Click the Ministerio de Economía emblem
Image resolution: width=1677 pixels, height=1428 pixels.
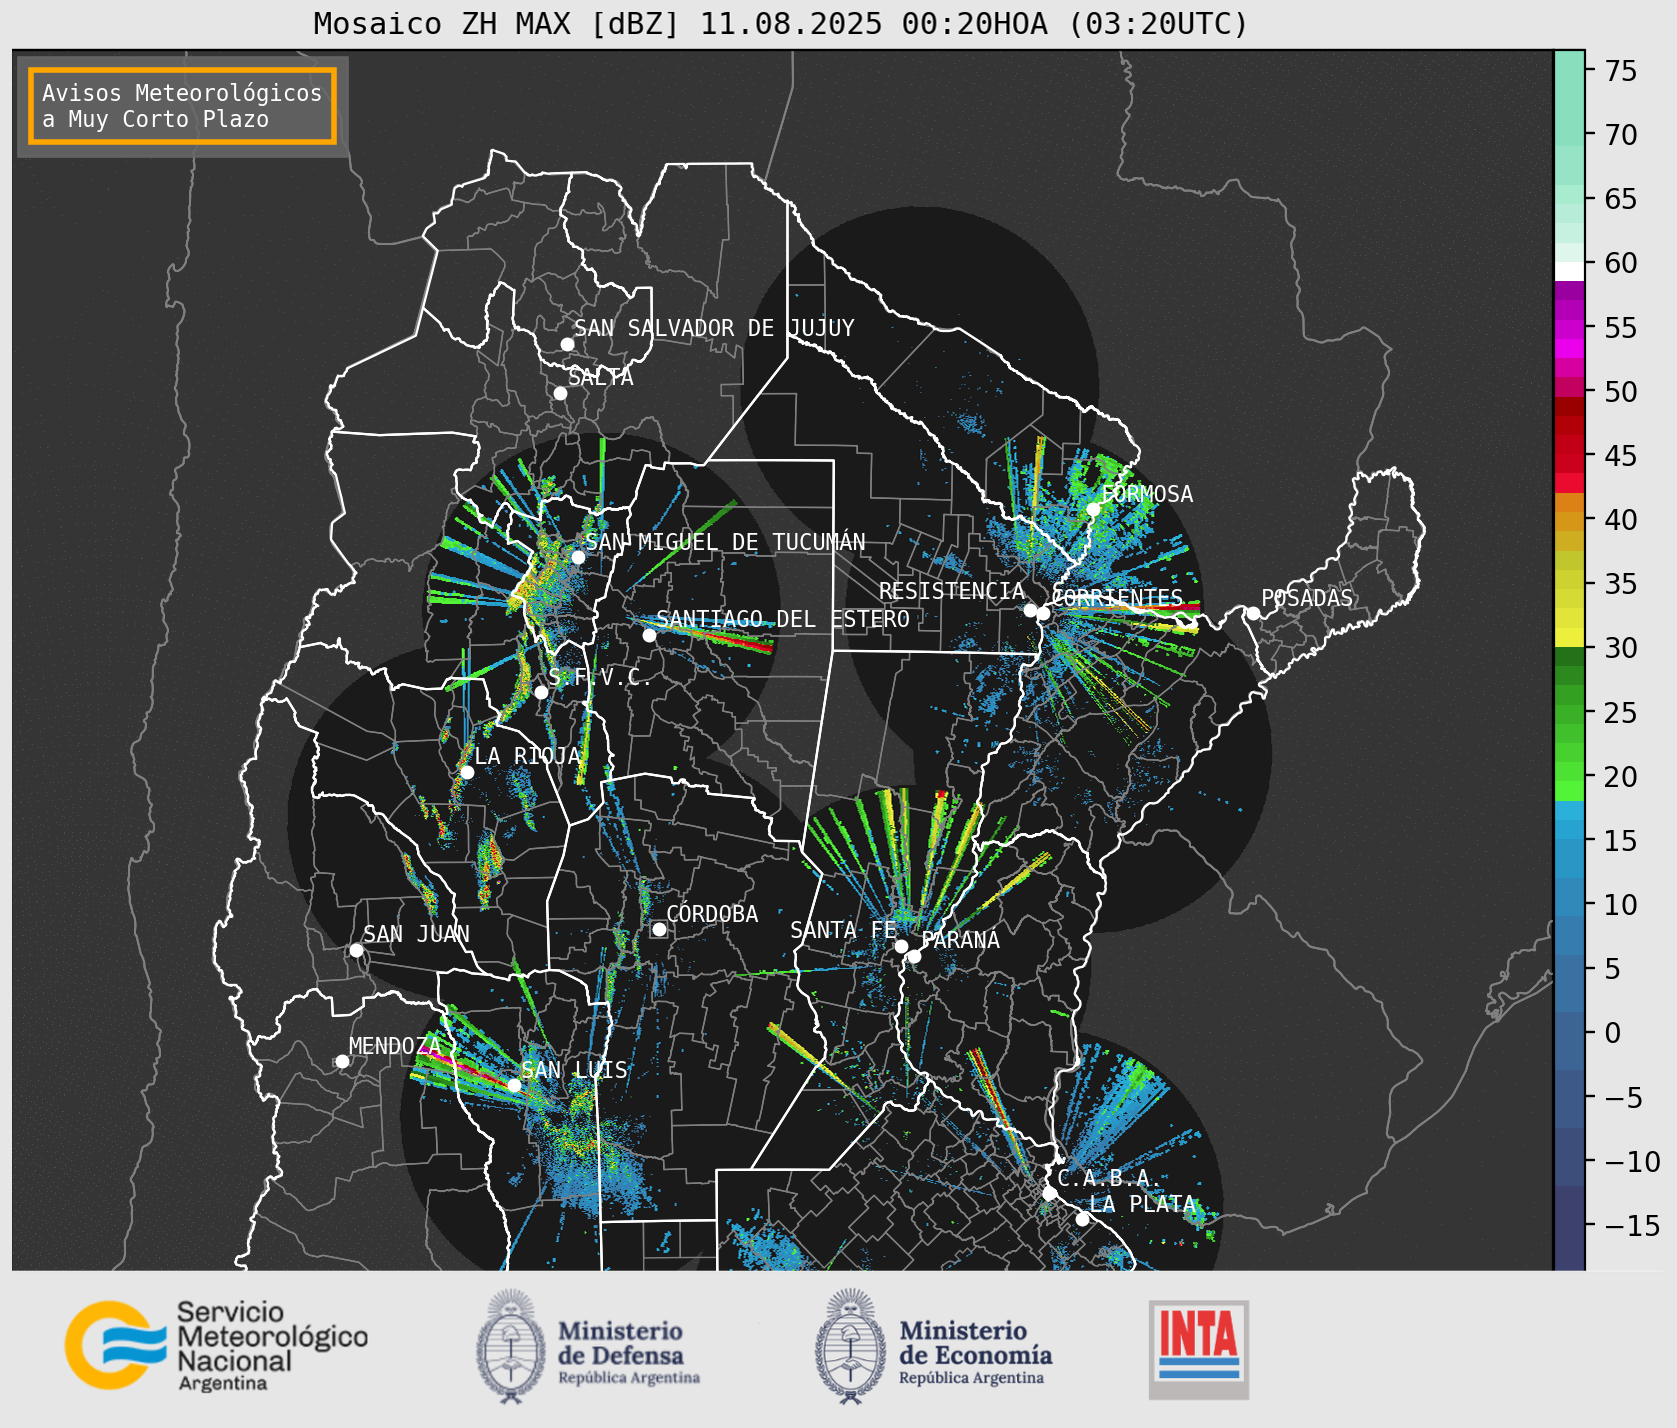pos(851,1346)
